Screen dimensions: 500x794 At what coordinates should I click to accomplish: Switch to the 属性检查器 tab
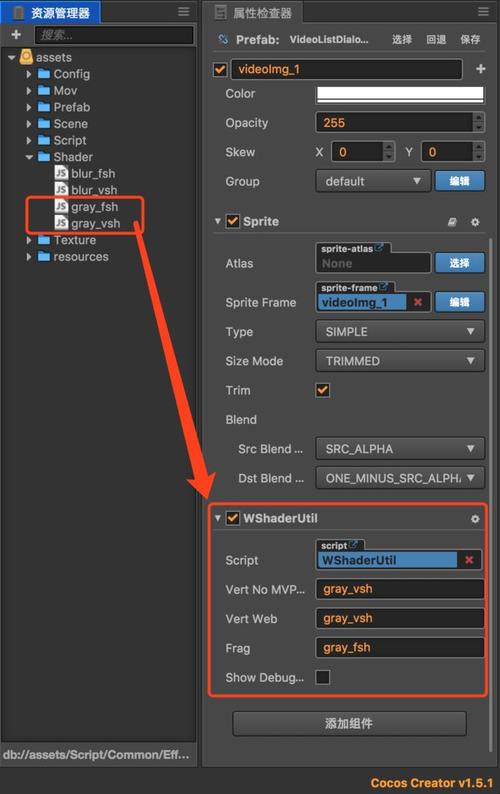253,13
